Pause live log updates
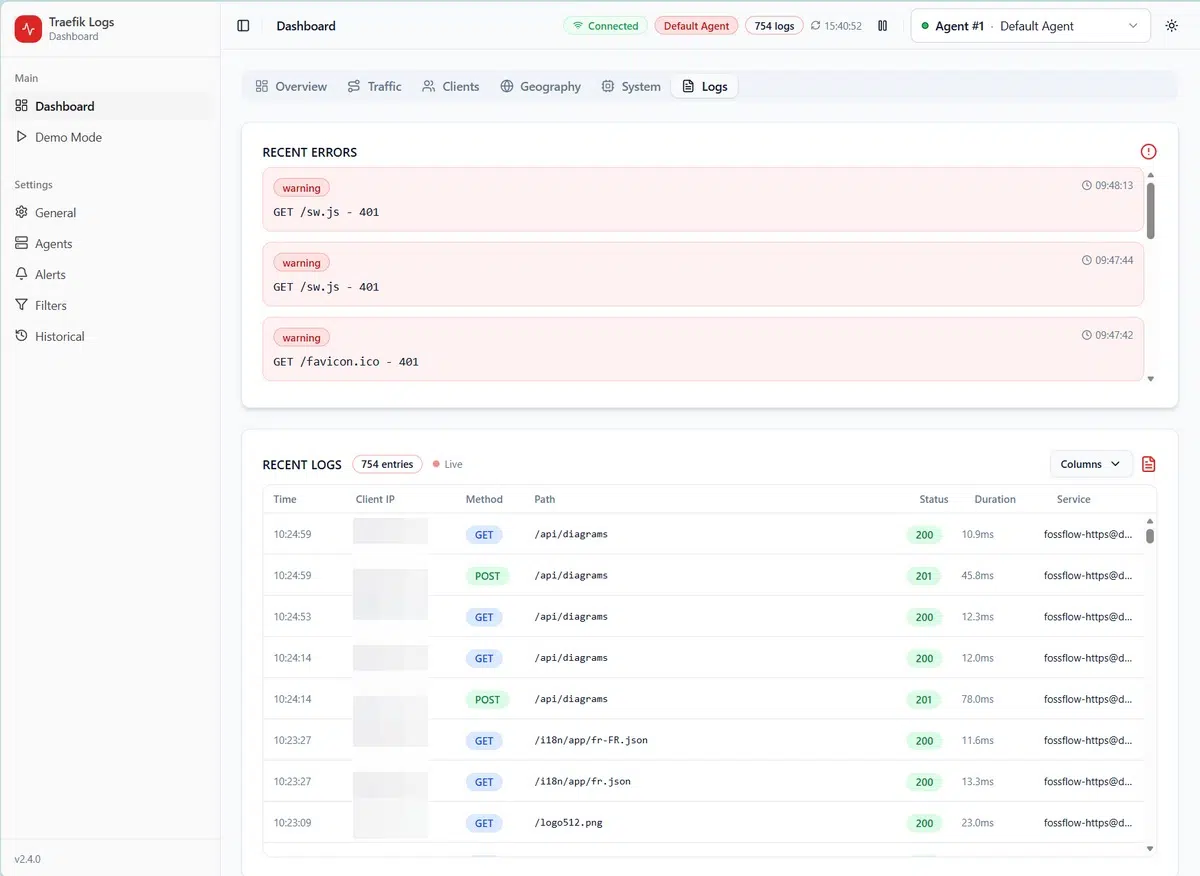Image resolution: width=1200 pixels, height=876 pixels. pos(882,26)
